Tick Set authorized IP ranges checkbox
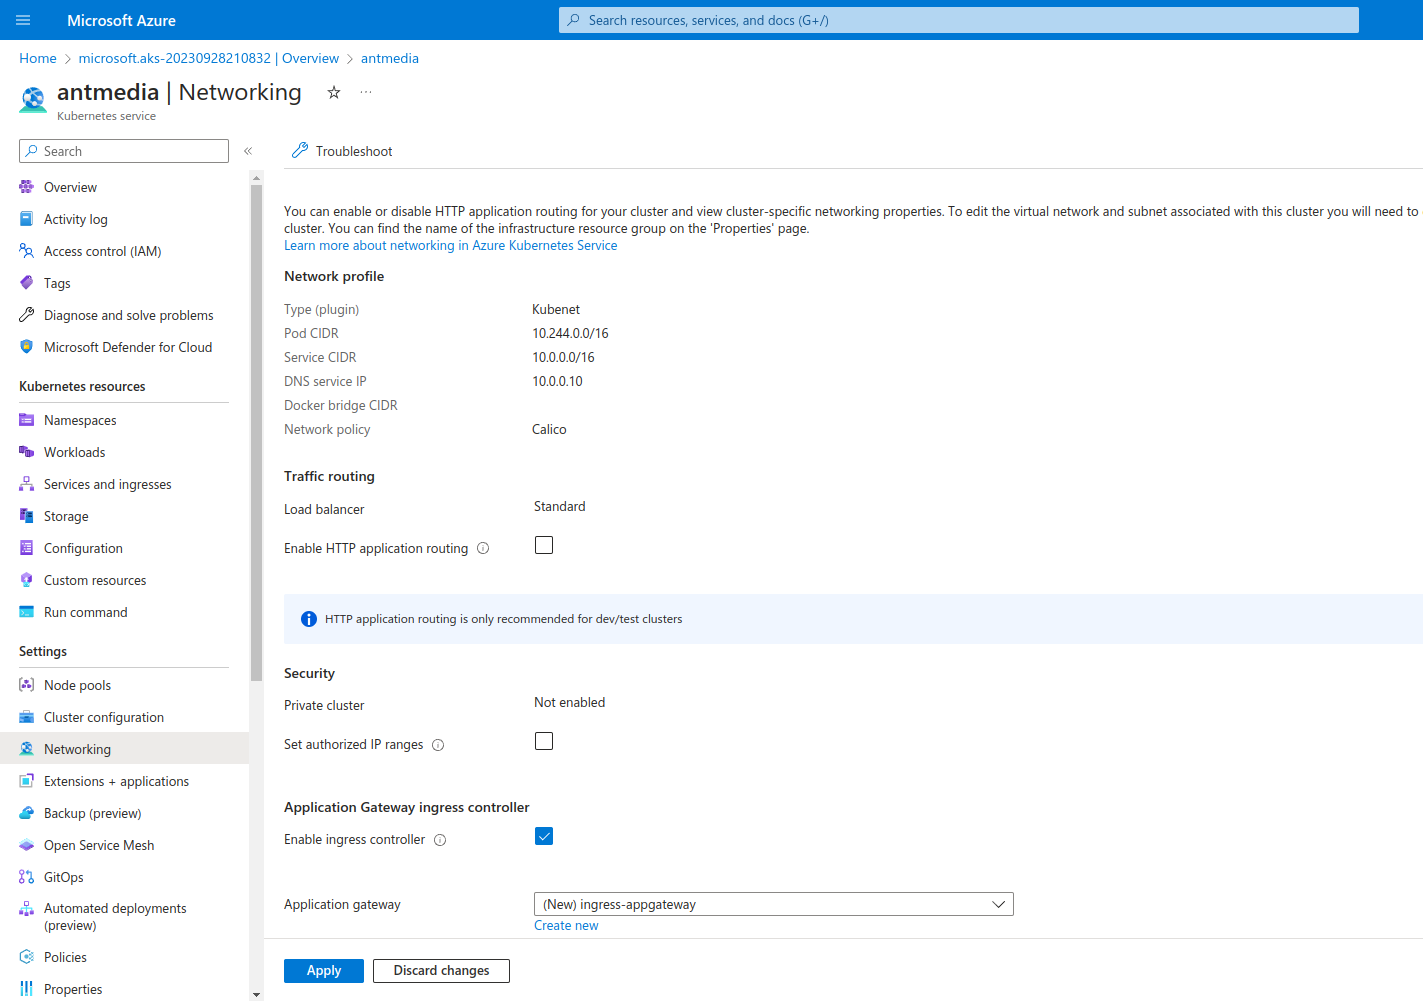 coord(544,741)
